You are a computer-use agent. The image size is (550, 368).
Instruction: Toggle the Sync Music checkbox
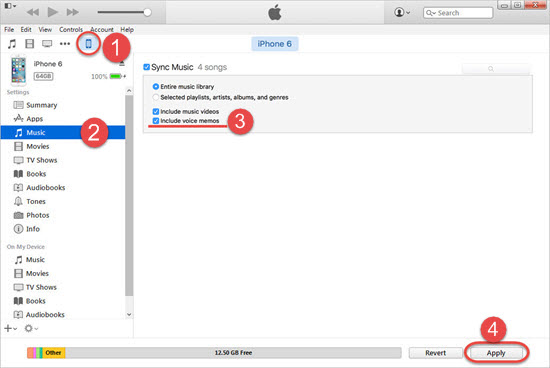pos(147,67)
